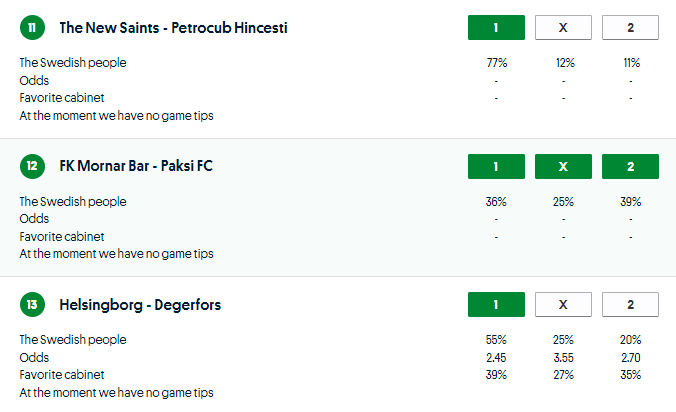Screen dimensions: 676x412
Task: Deselect 2 for FK Mornar Bar - Paksi FC
Action: [x=630, y=166]
